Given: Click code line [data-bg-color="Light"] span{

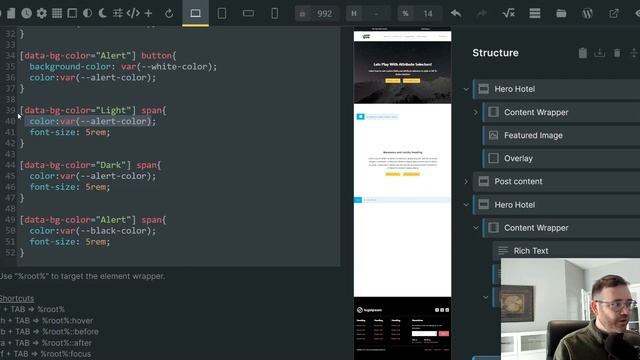Looking at the screenshot, I should point(93,110).
